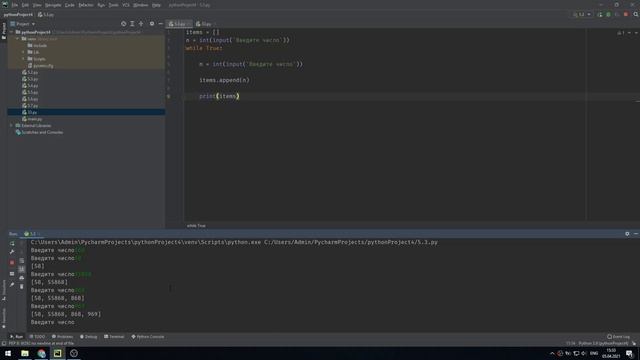Toggle soft-wrap icon in Run panel
The image size is (640, 360).
click(x=22, y=260)
